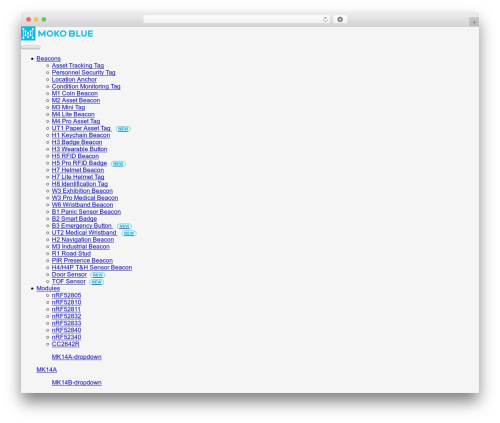
Task: Go to Location Anchor page
Action: (74, 80)
